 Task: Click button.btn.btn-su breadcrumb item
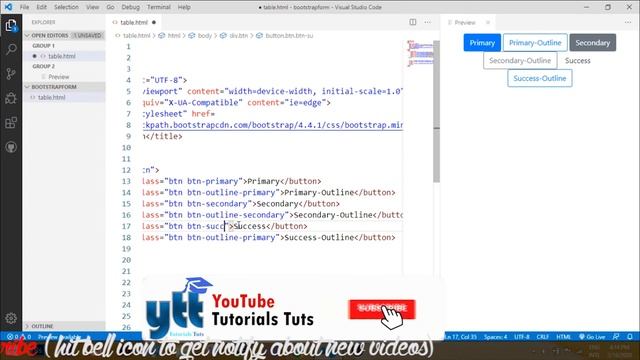[285, 36]
